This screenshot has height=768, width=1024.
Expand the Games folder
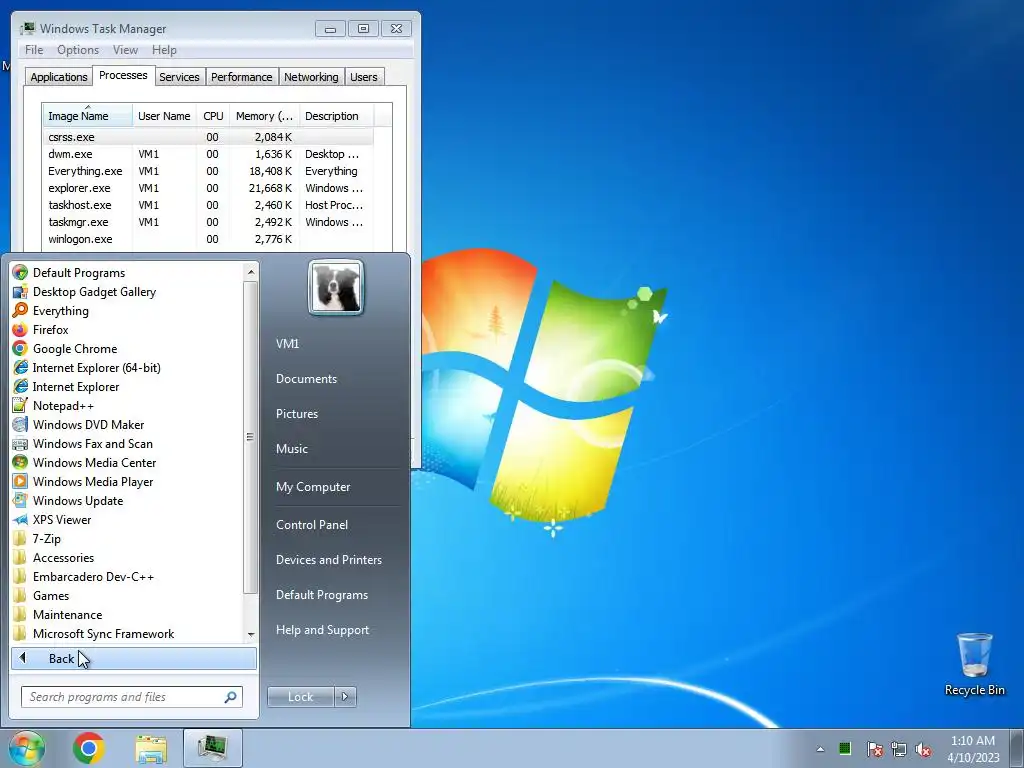(50, 596)
